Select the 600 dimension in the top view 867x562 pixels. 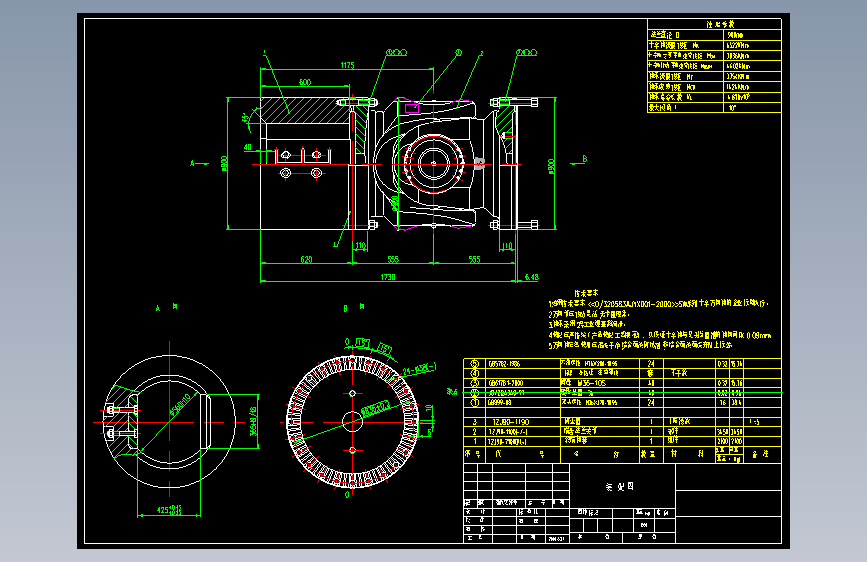click(305, 82)
